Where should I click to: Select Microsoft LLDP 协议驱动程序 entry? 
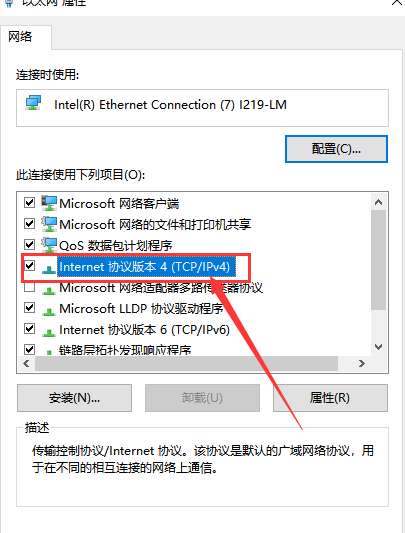tap(141, 309)
